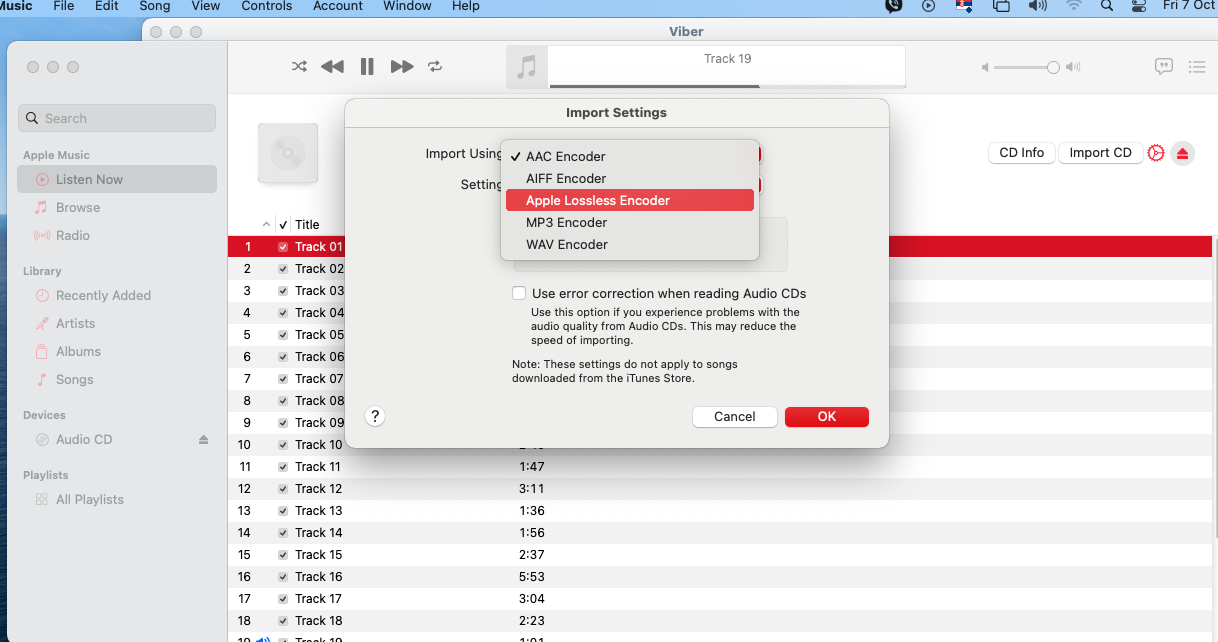Uncheck the Track 08 checkbox
This screenshot has height=642, width=1218.
283,400
